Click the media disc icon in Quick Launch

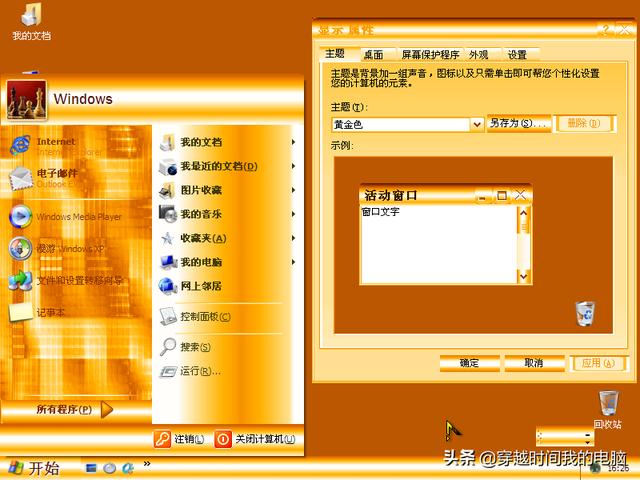pos(109,468)
